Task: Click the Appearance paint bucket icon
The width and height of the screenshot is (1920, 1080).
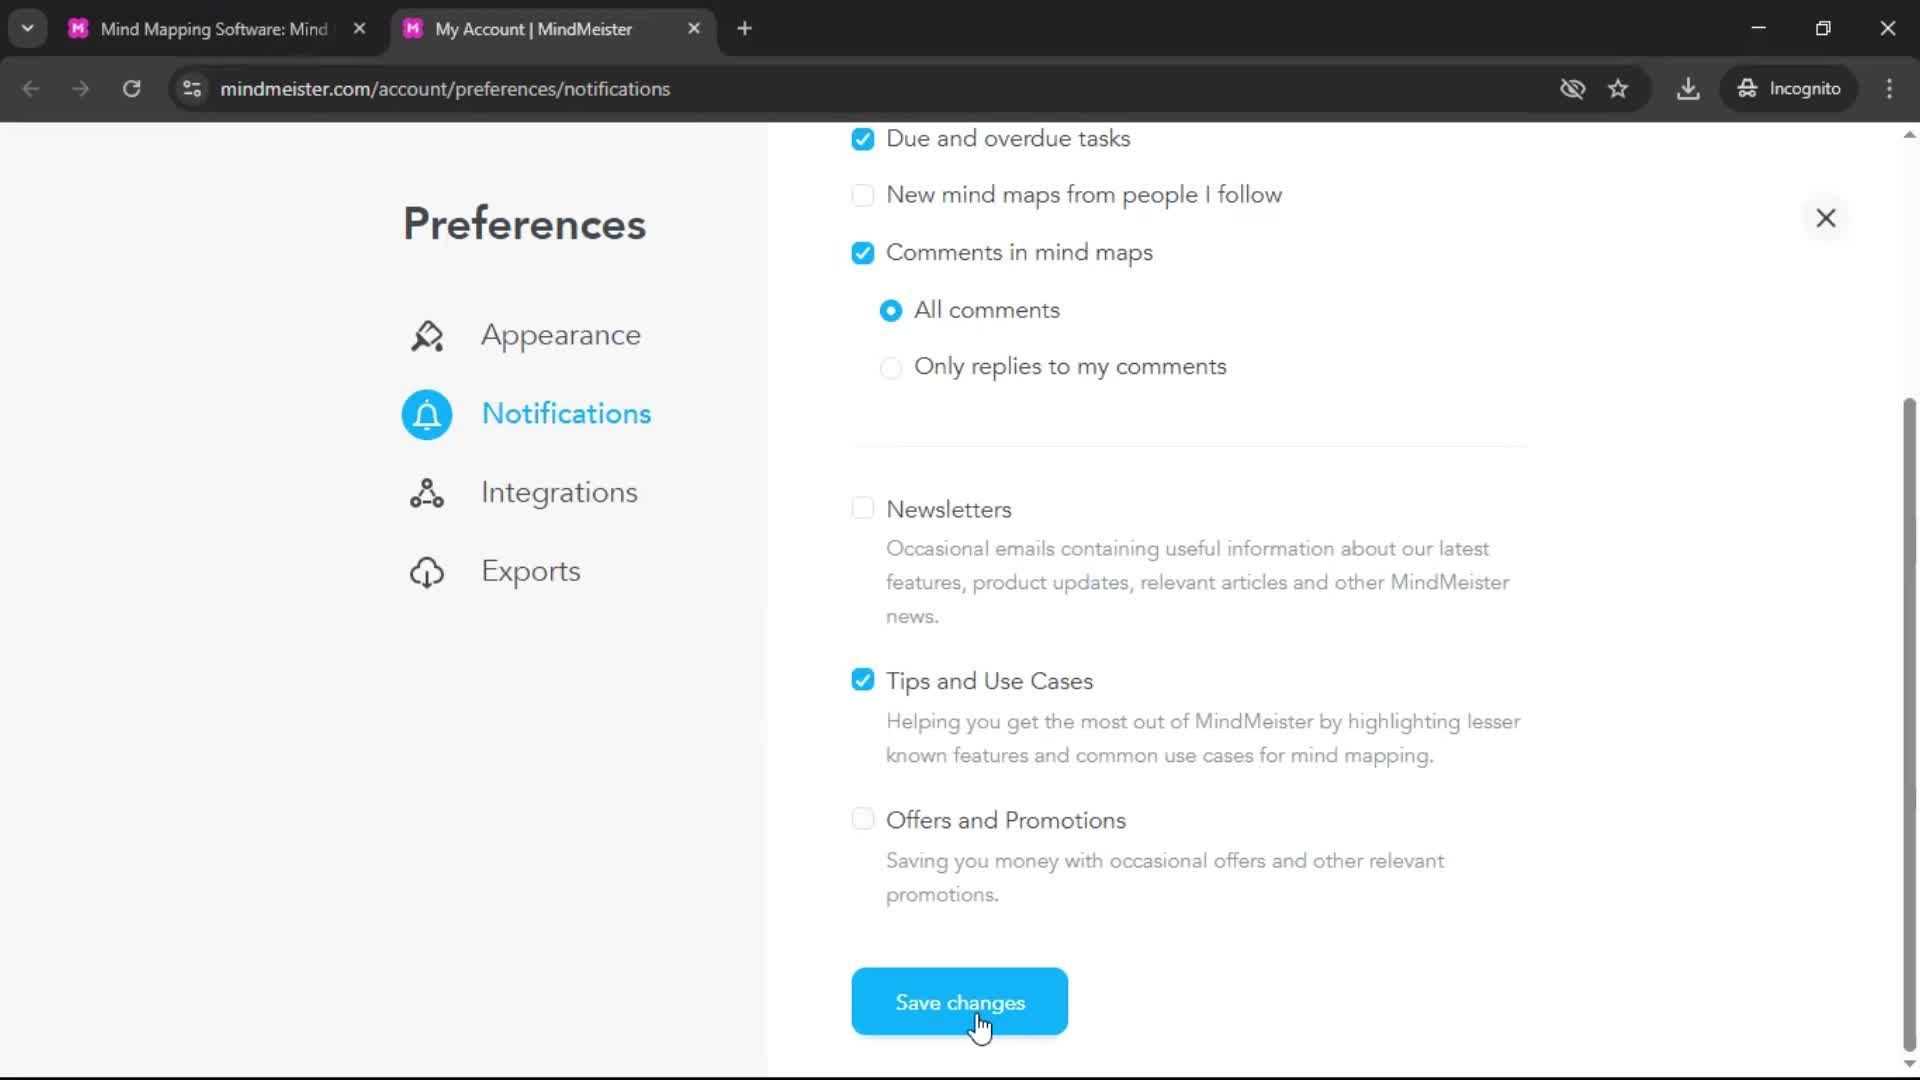Action: (x=427, y=336)
